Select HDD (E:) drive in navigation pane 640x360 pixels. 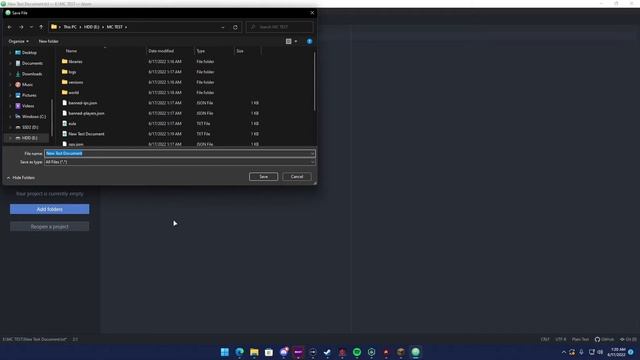(x=29, y=138)
